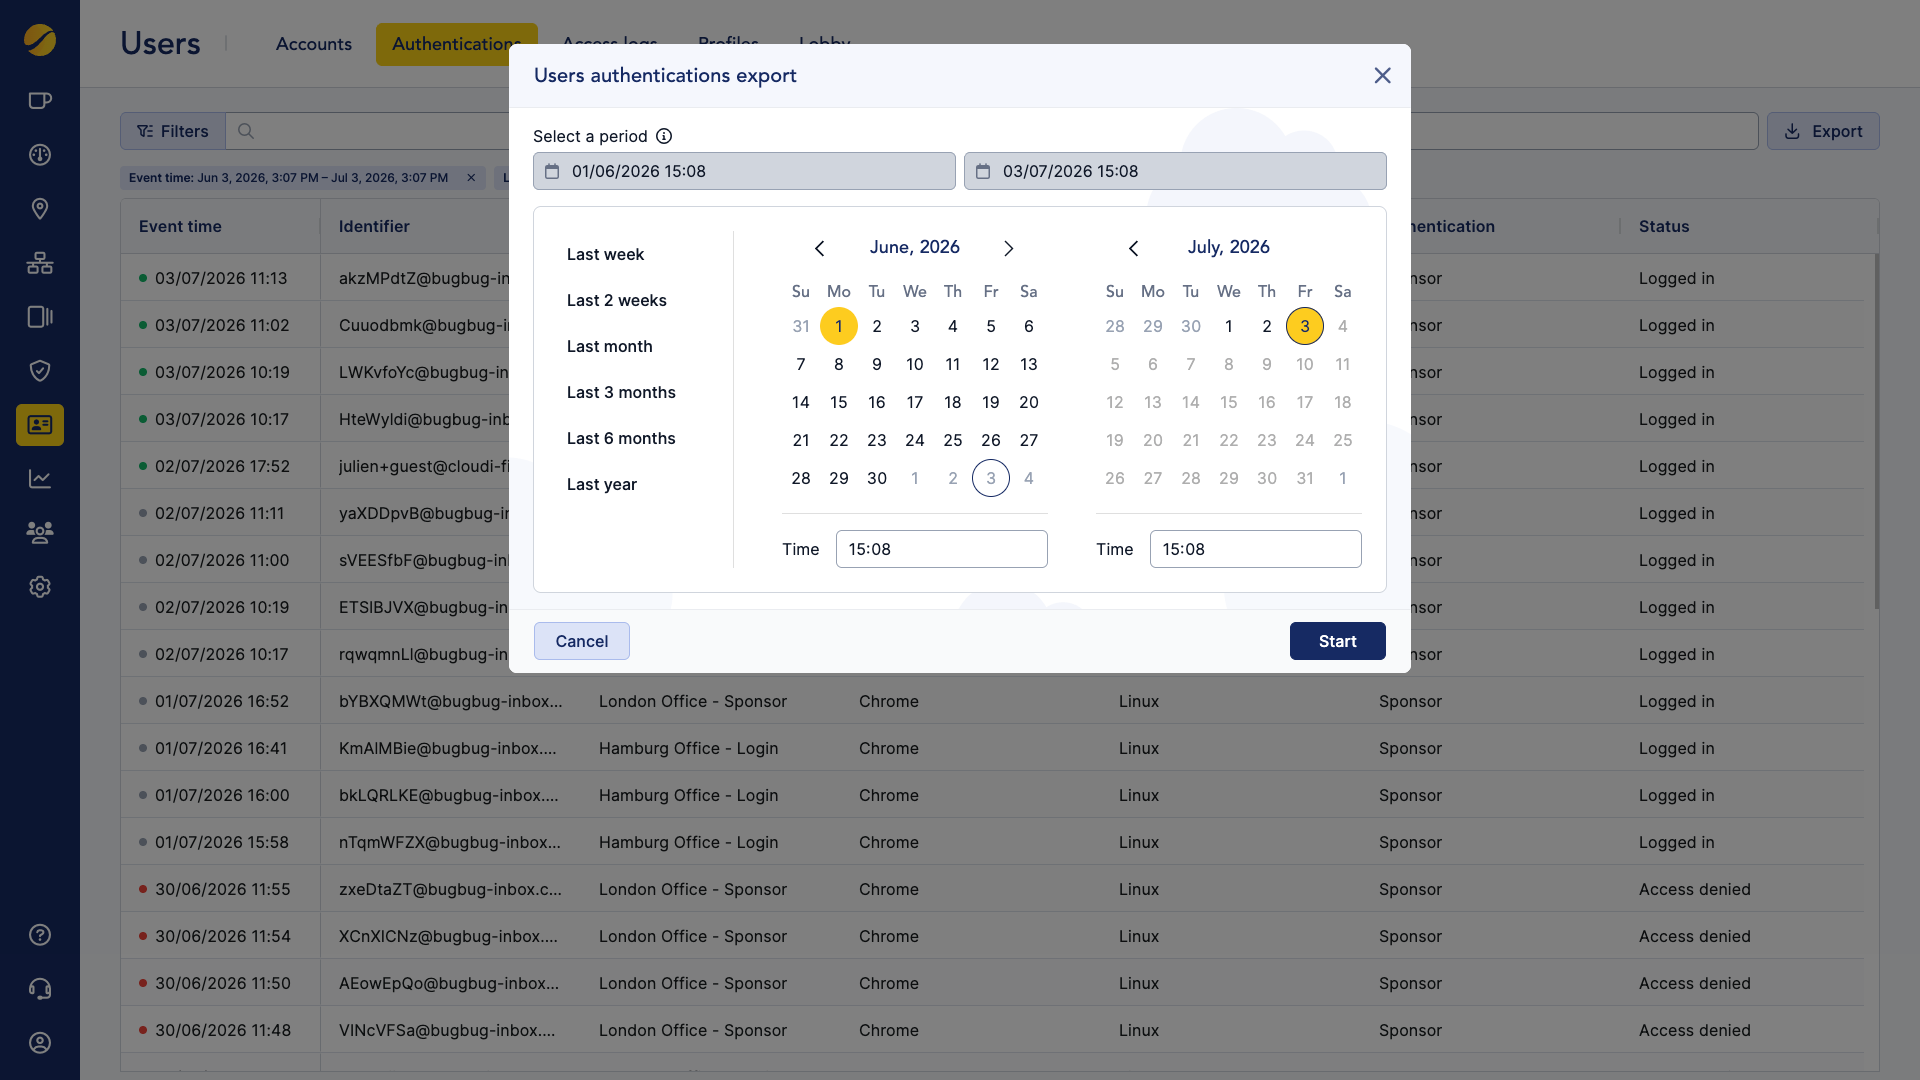
Task: Close the authentications export dialog
Action: pyautogui.click(x=1383, y=76)
